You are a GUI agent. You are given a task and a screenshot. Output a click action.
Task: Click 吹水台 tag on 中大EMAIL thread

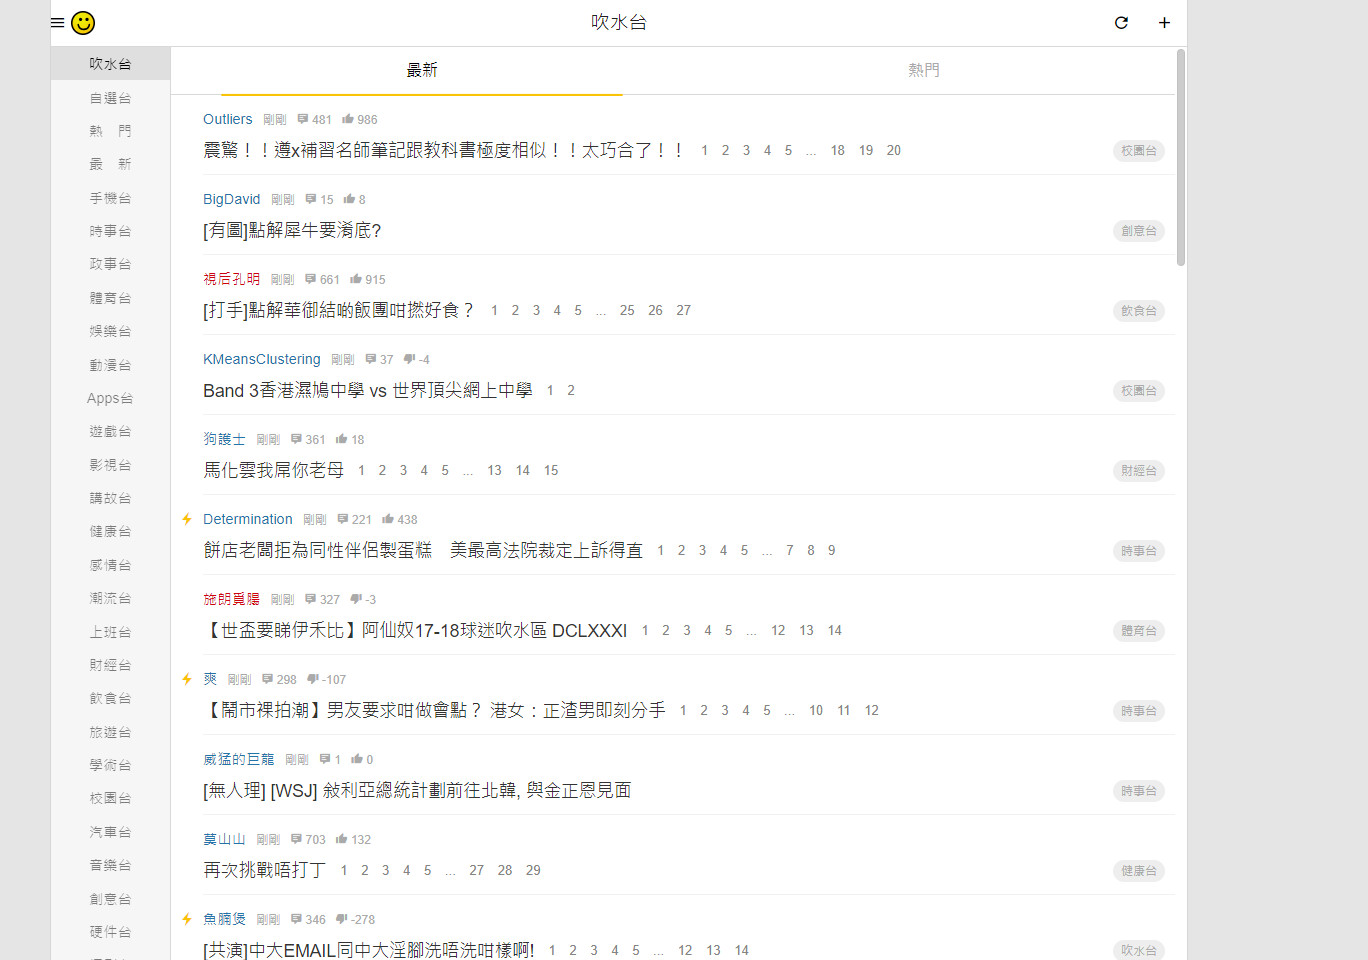point(1139,951)
